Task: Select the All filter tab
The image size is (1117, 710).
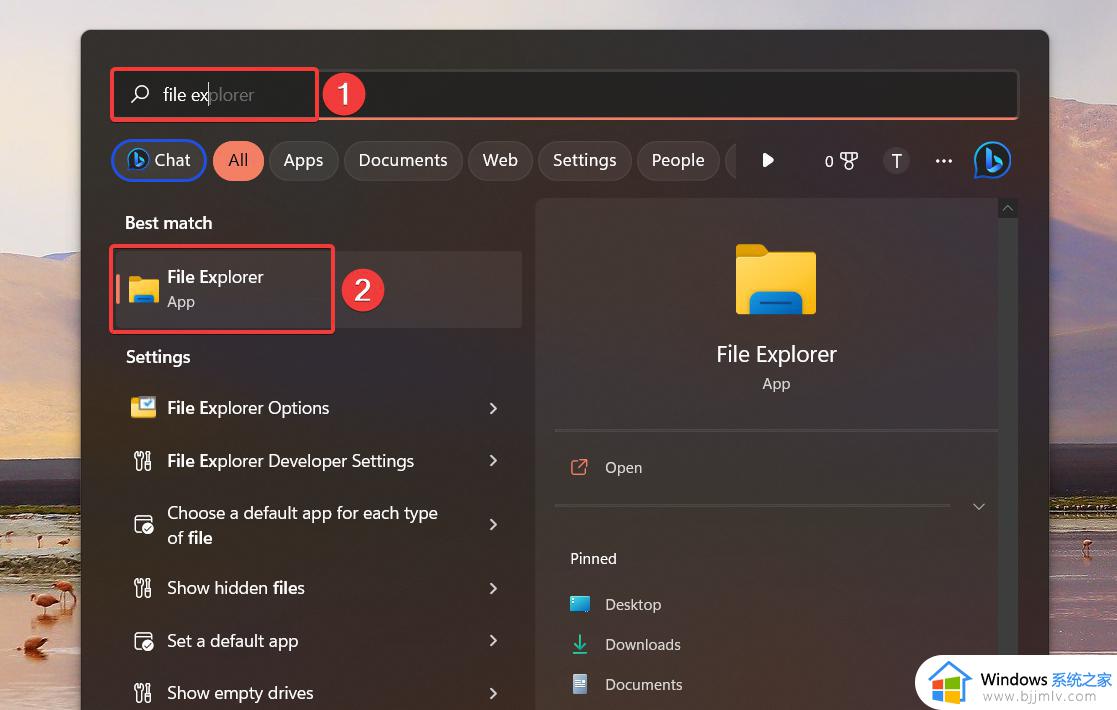Action: [238, 160]
